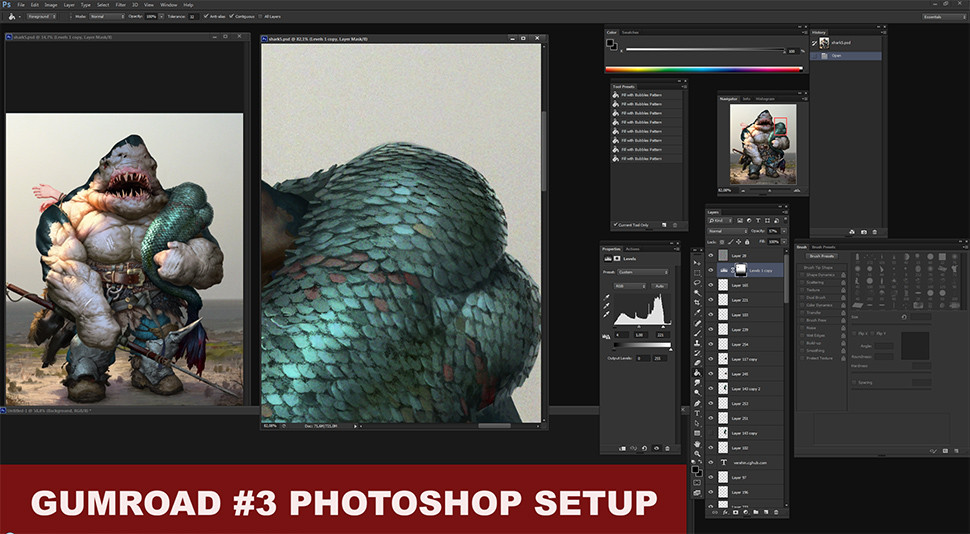
Task: Open the Mode dropdown in options bar
Action: 107,17
